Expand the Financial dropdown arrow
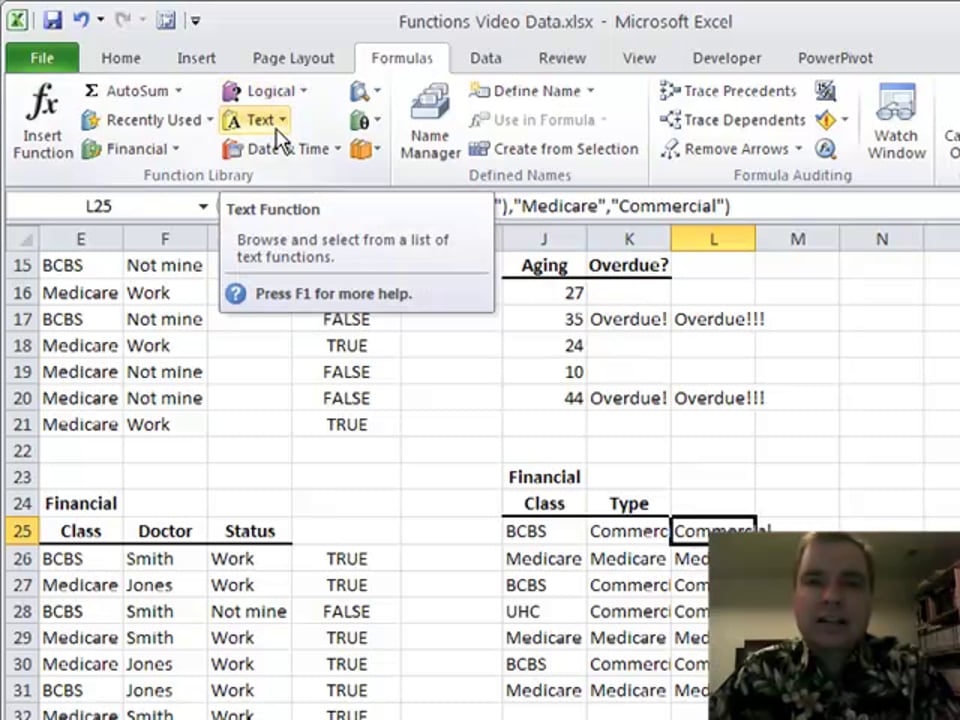 point(176,149)
